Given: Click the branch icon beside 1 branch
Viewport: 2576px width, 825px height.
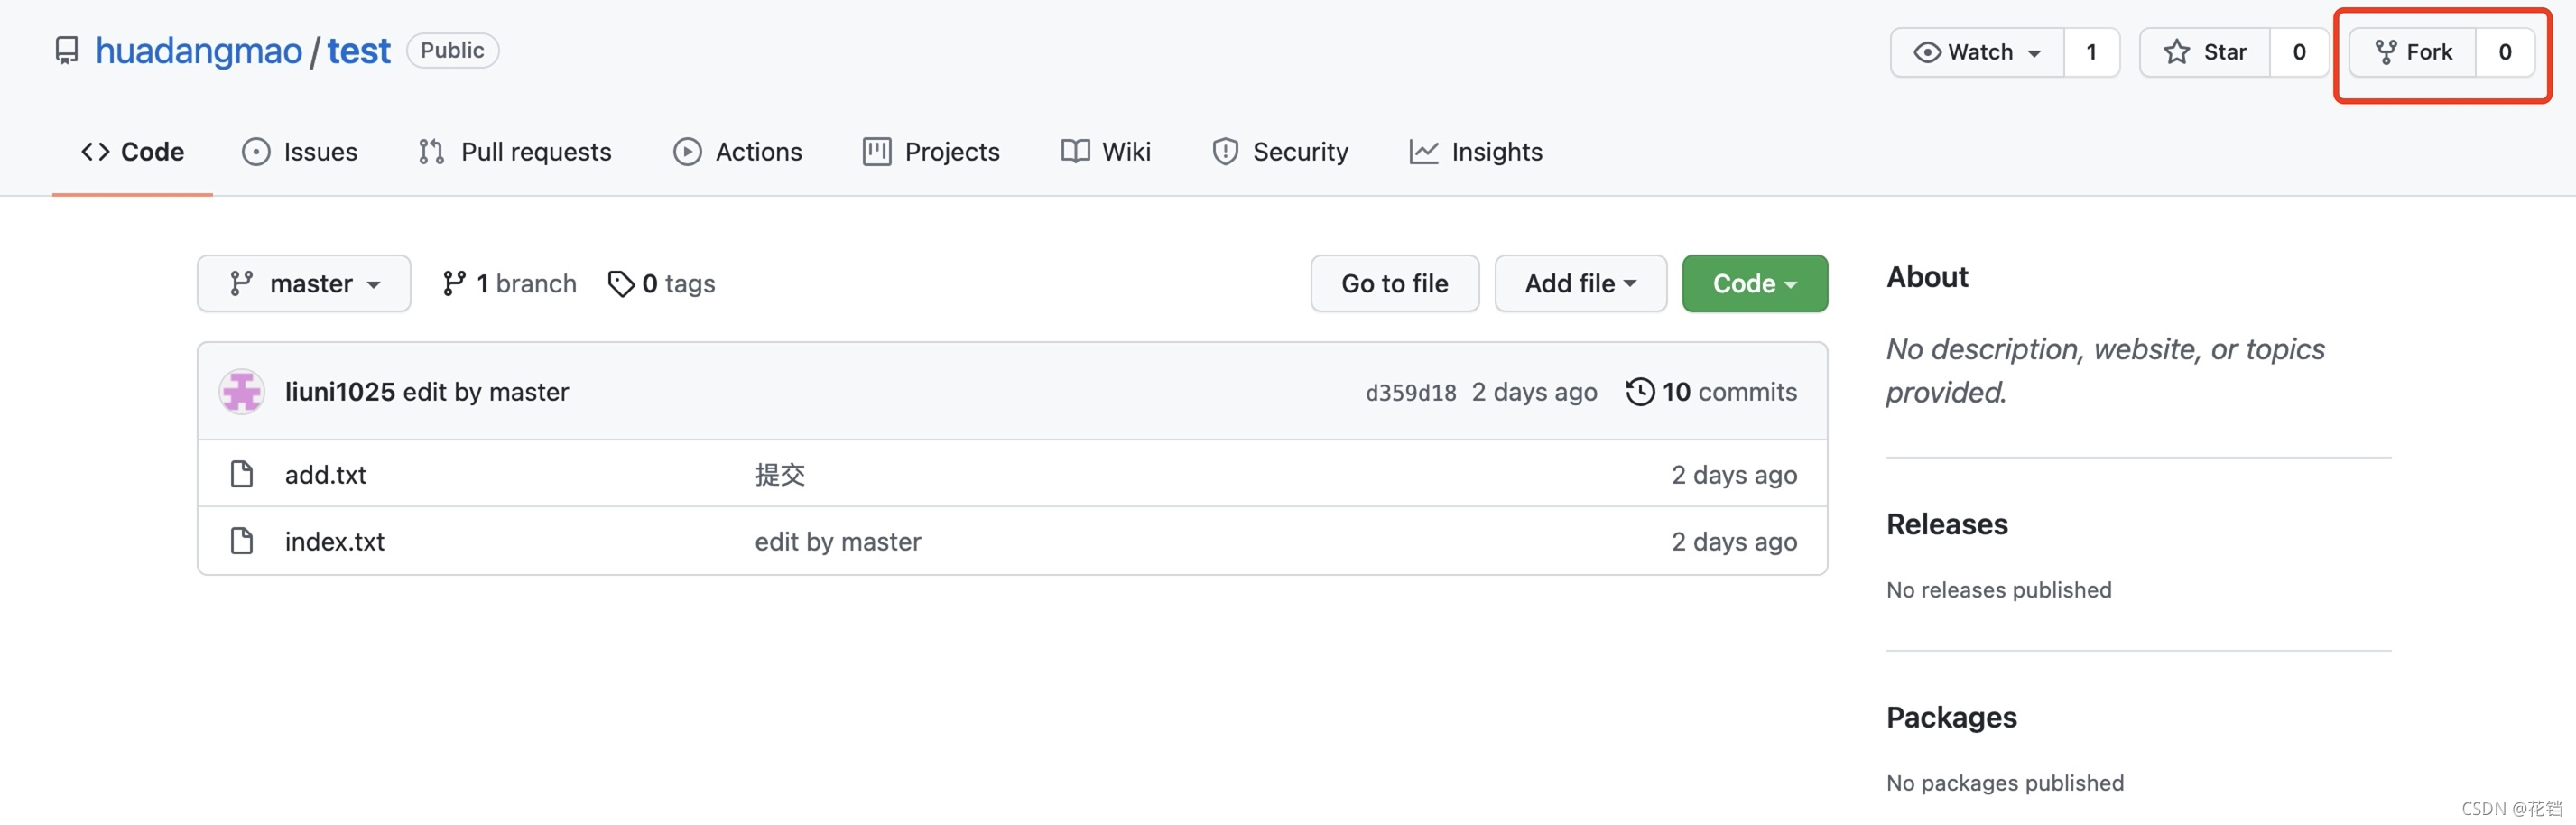Looking at the screenshot, I should pyautogui.click(x=454, y=284).
